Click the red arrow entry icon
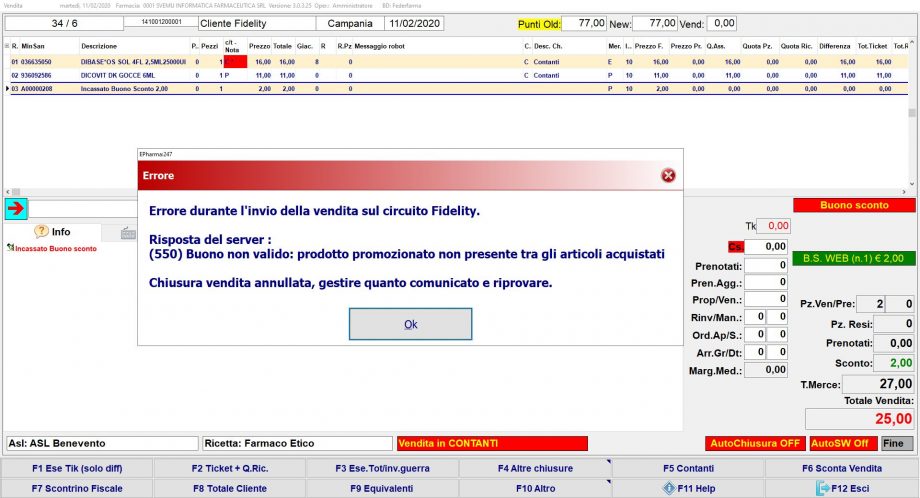Screen dimensions: 920x498 16,208
